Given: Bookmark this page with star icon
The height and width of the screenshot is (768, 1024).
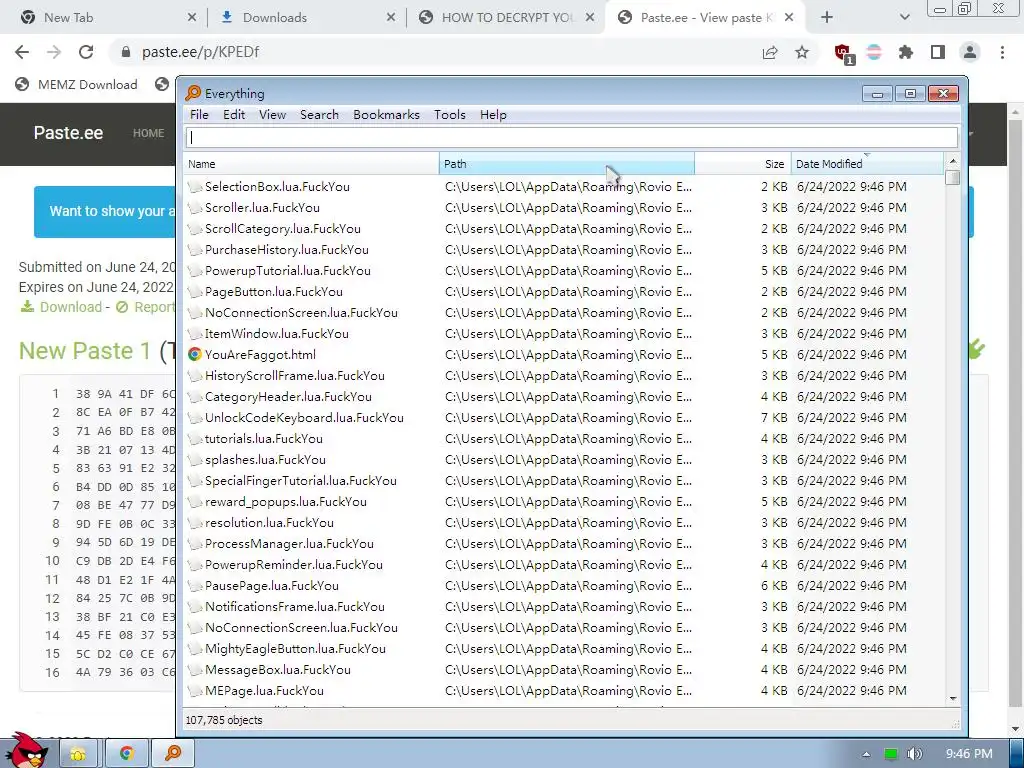Looking at the screenshot, I should tap(802, 52).
